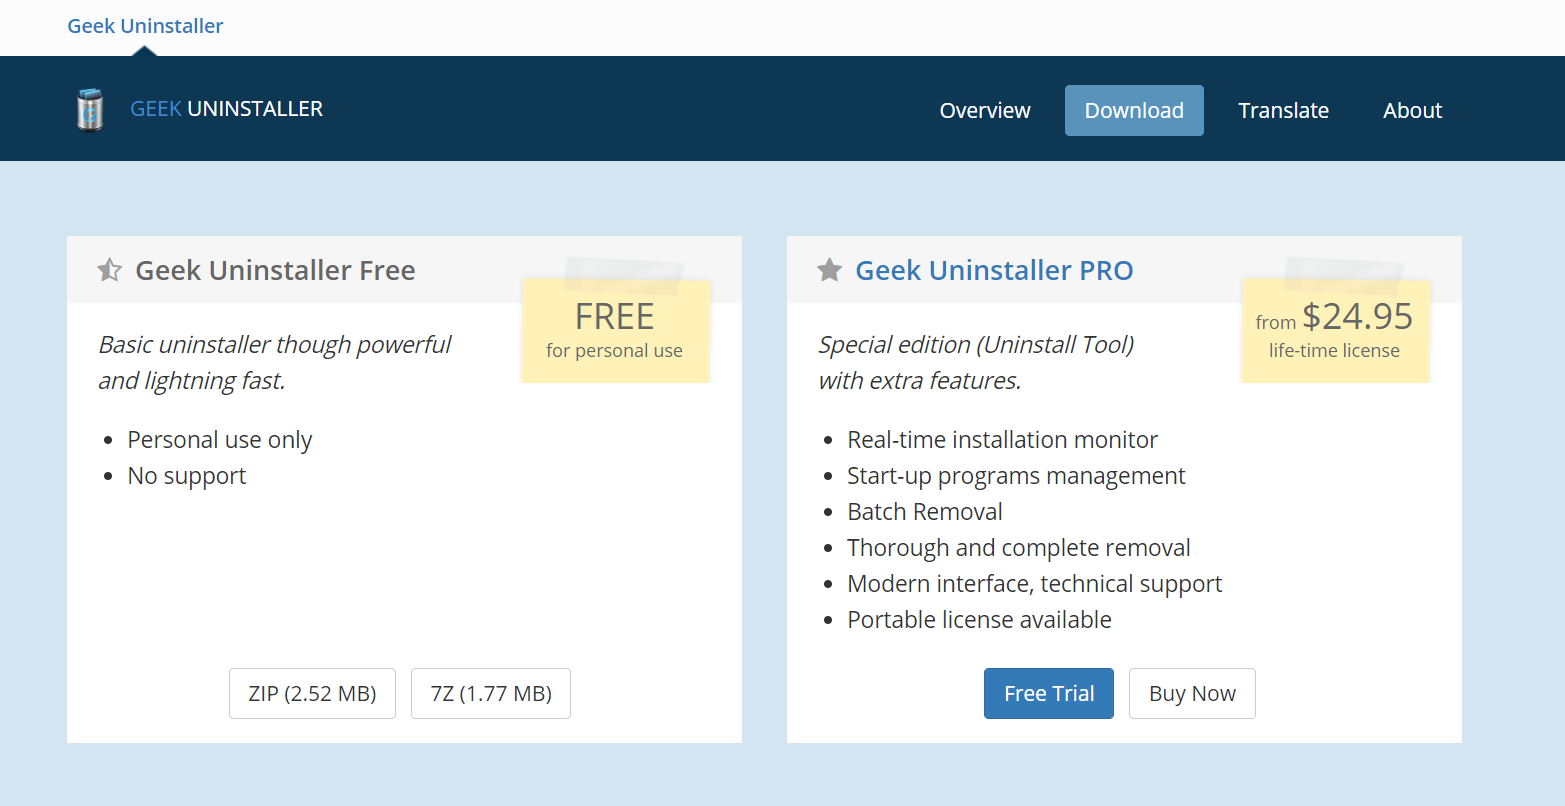Click 'Thorough and complete removal' text
The image size is (1565, 806).
click(1019, 548)
